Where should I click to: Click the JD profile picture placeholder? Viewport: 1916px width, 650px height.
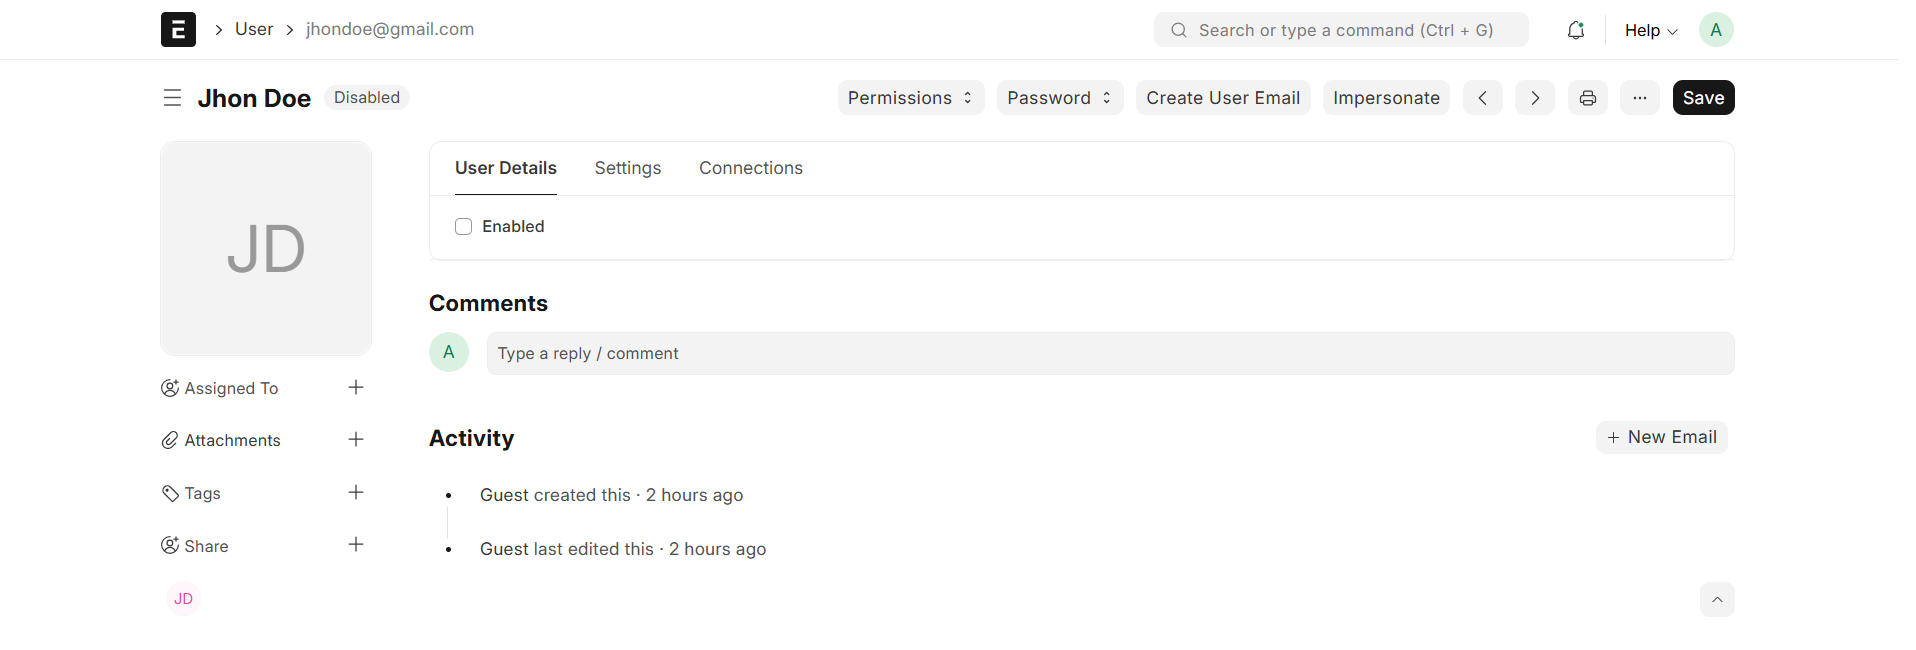(266, 248)
